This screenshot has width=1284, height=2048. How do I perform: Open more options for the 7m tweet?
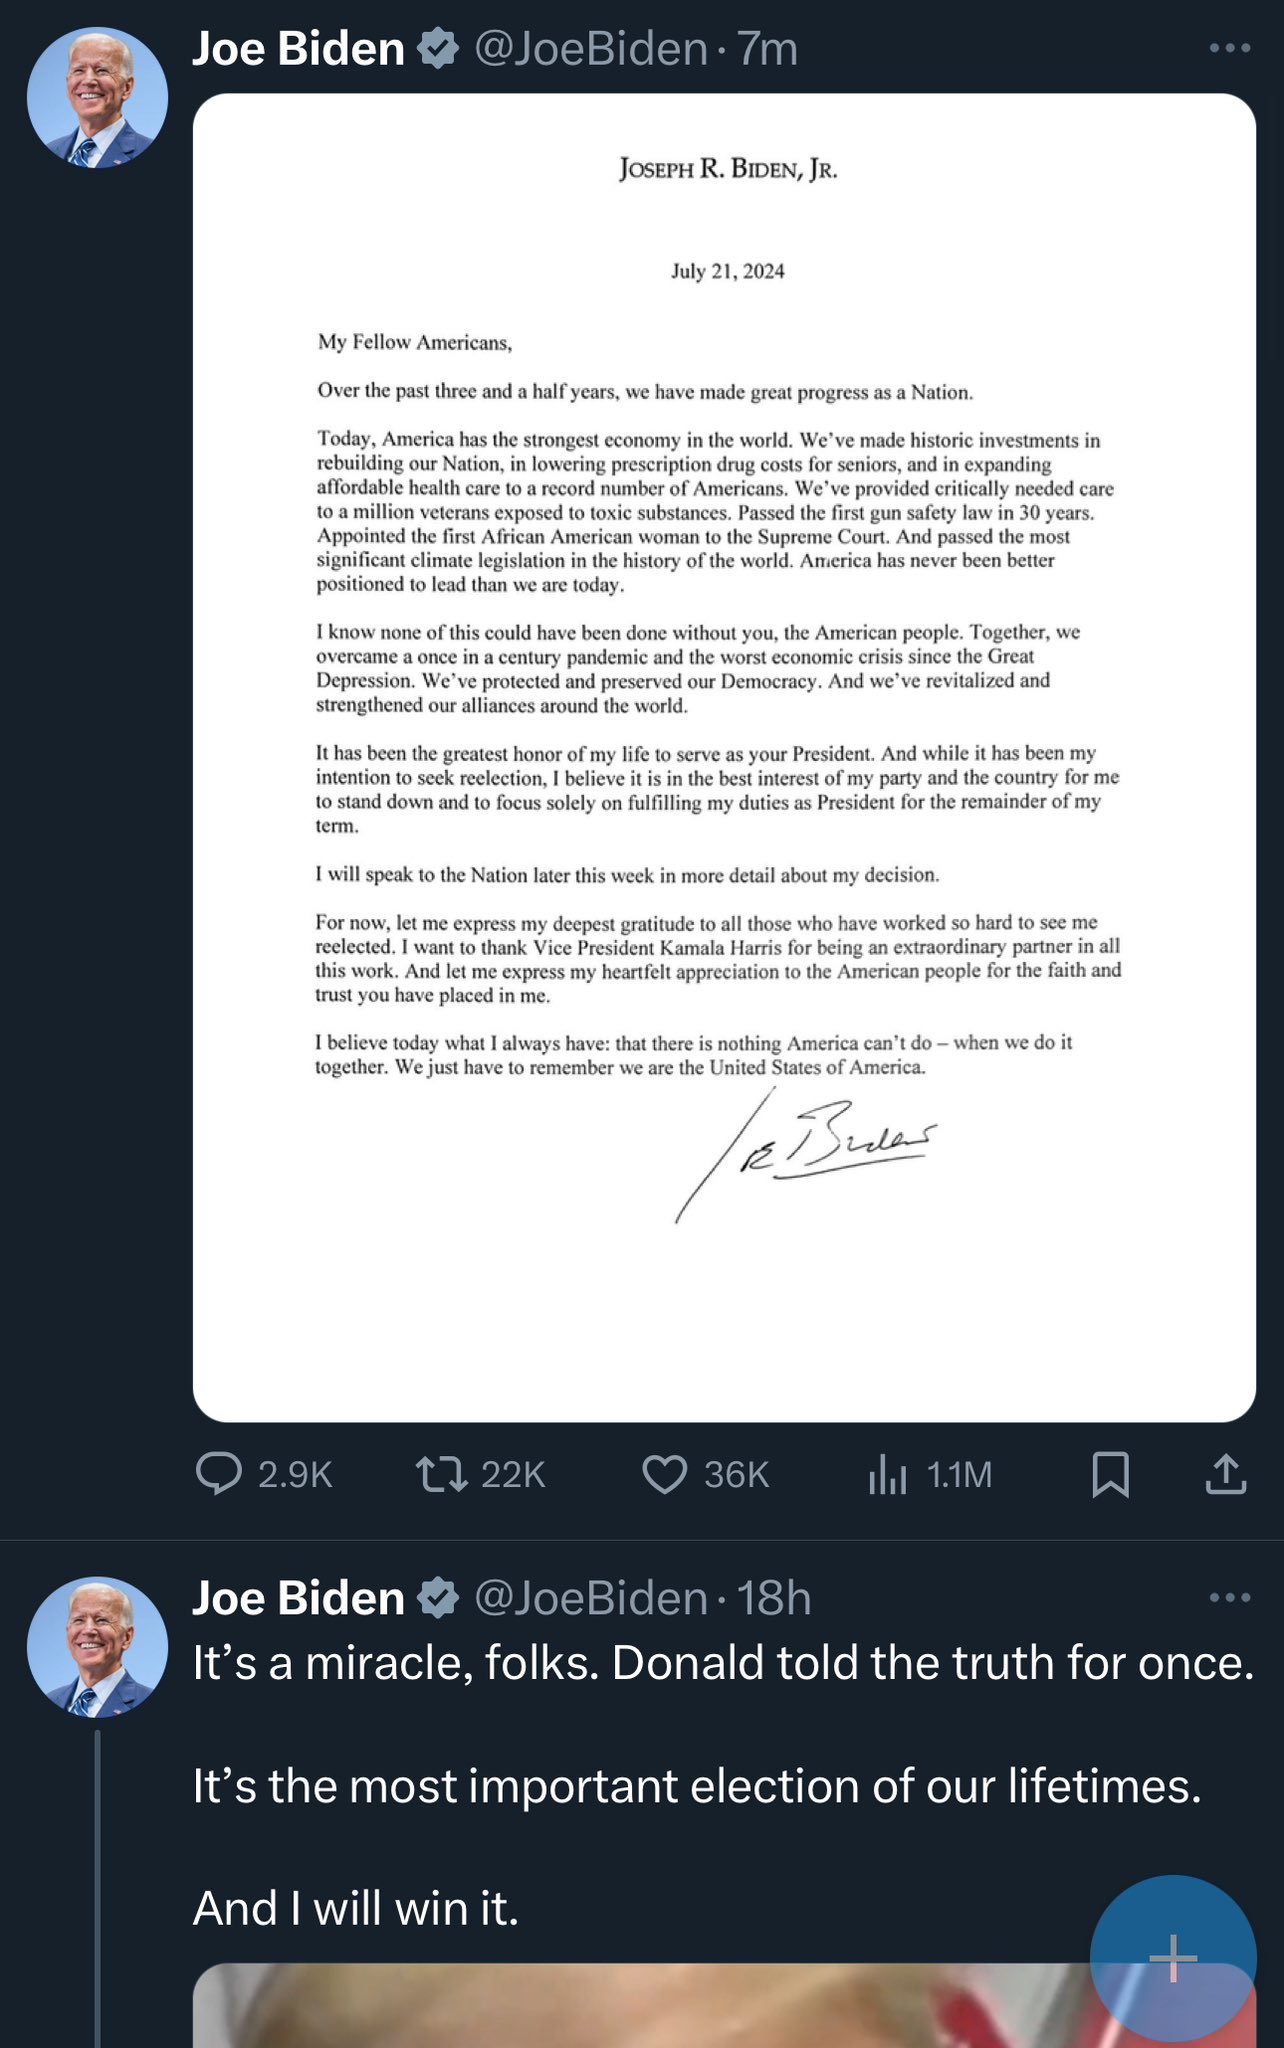pyautogui.click(x=1229, y=48)
